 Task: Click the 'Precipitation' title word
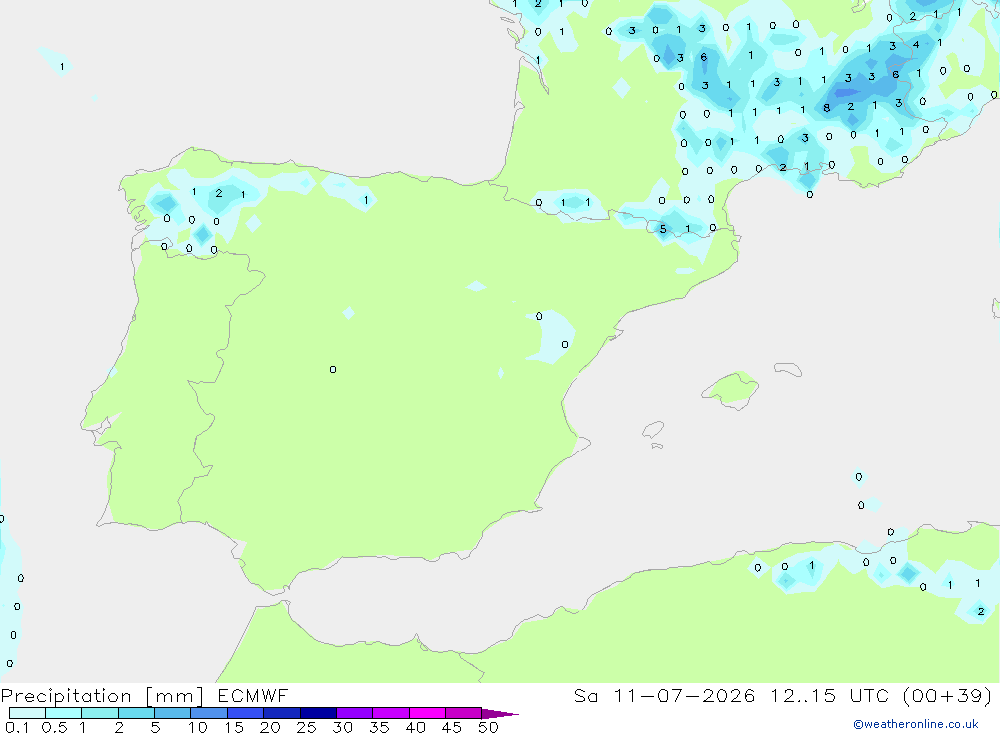[x=66, y=696]
